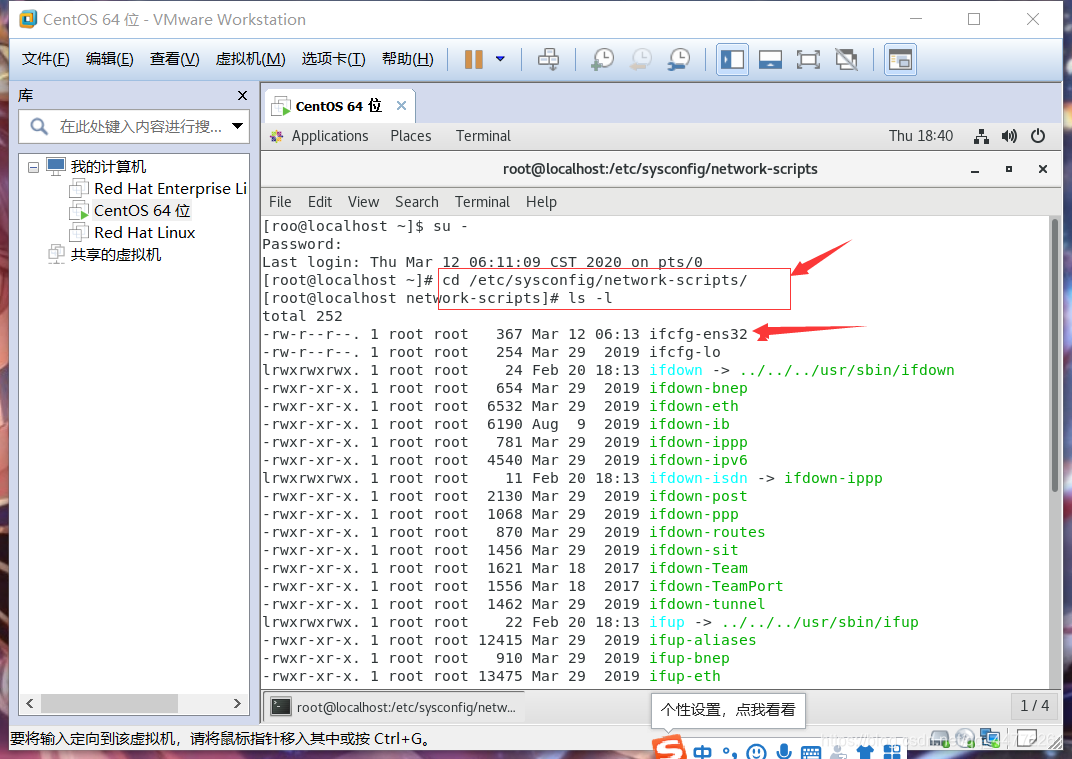The image size is (1072, 759).
Task: Toggle the thumbnail bar view button
Action: click(x=770, y=59)
